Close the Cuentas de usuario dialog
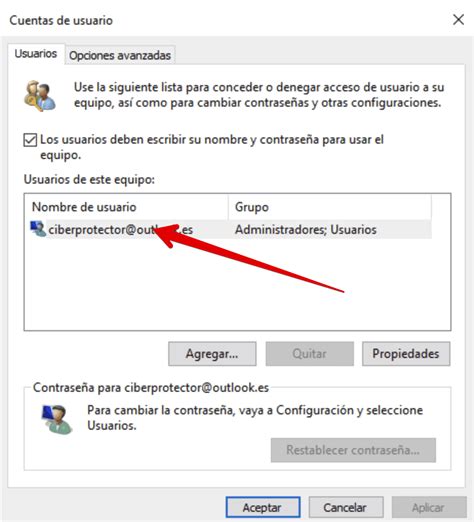The width and height of the screenshot is (474, 522). [458, 20]
